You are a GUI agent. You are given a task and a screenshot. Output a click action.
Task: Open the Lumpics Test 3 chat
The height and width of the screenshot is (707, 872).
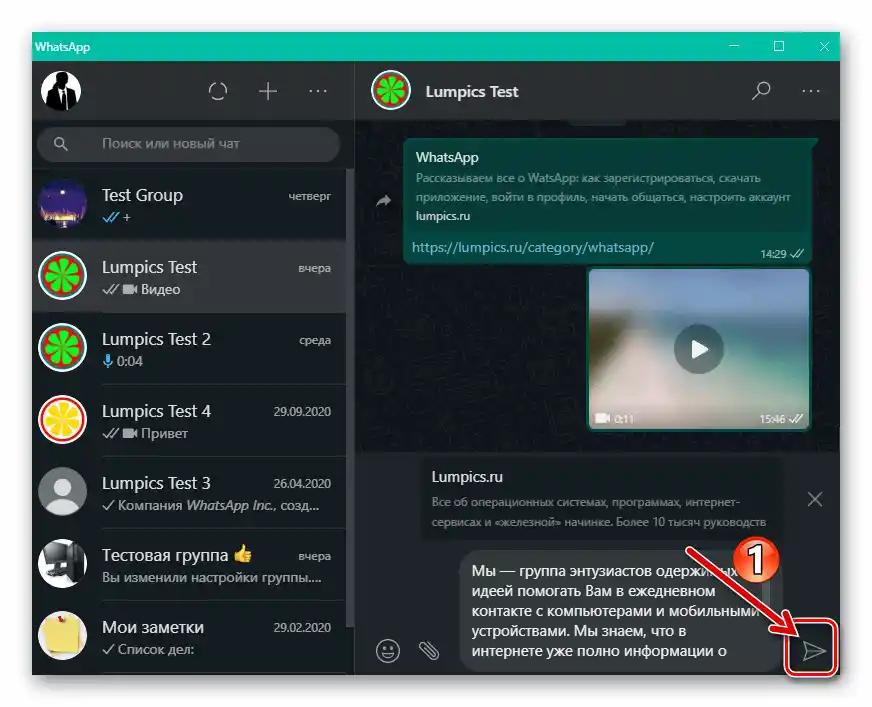click(189, 492)
